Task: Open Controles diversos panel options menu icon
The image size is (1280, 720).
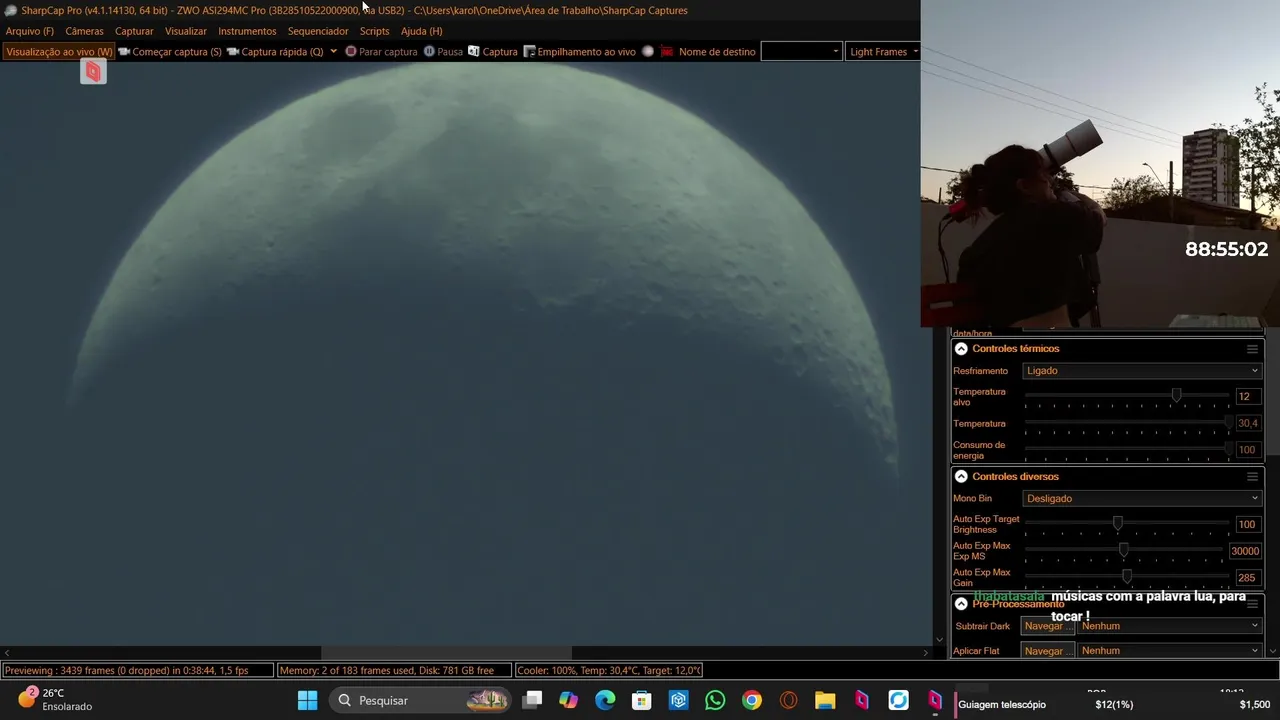Action: point(1252,477)
